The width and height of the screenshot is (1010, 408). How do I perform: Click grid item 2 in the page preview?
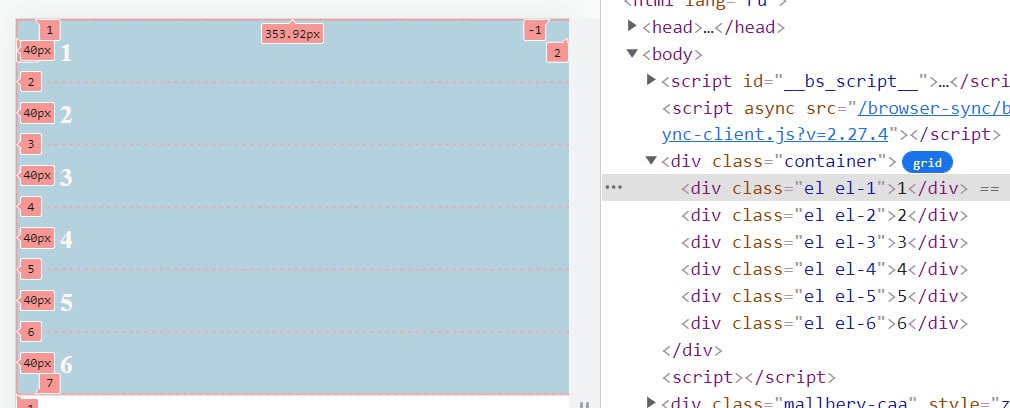pyautogui.click(x=292, y=113)
